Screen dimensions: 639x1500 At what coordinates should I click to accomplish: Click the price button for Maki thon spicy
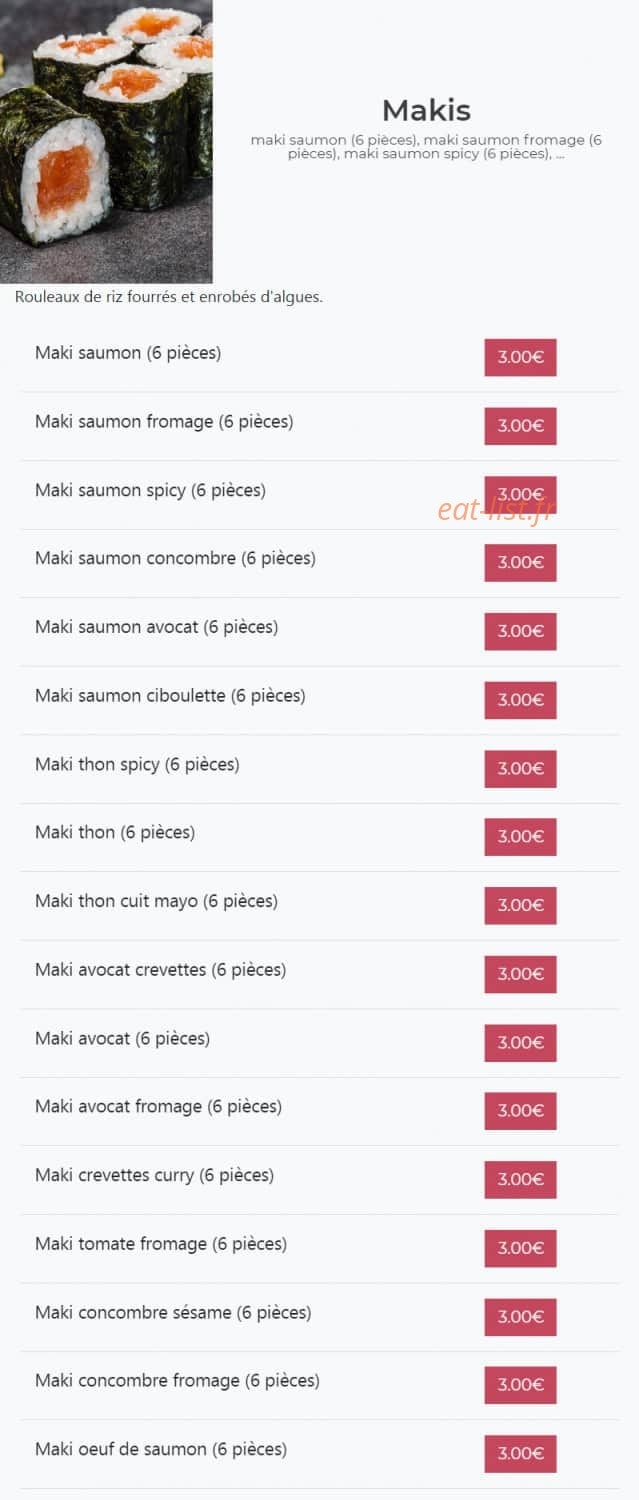(520, 769)
